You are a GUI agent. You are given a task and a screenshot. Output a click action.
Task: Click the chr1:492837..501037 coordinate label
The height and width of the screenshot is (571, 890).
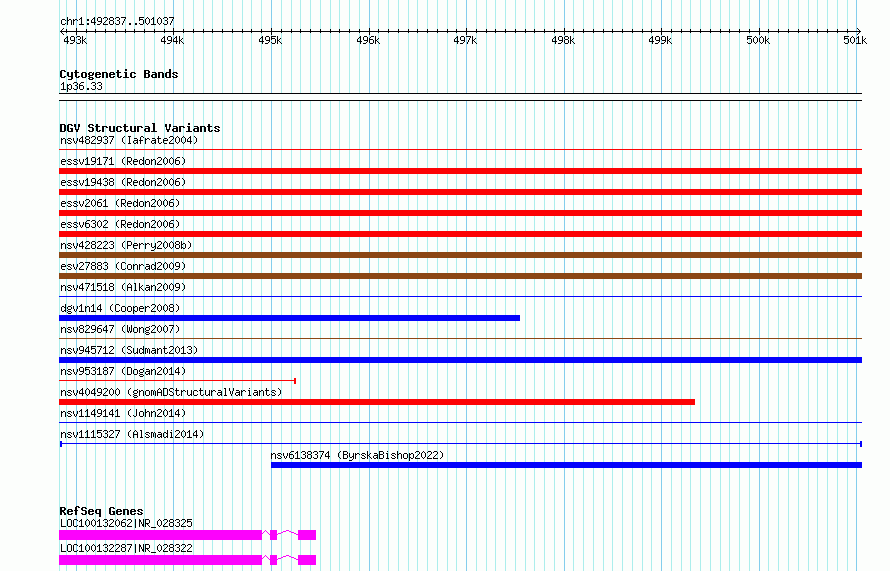tap(117, 21)
